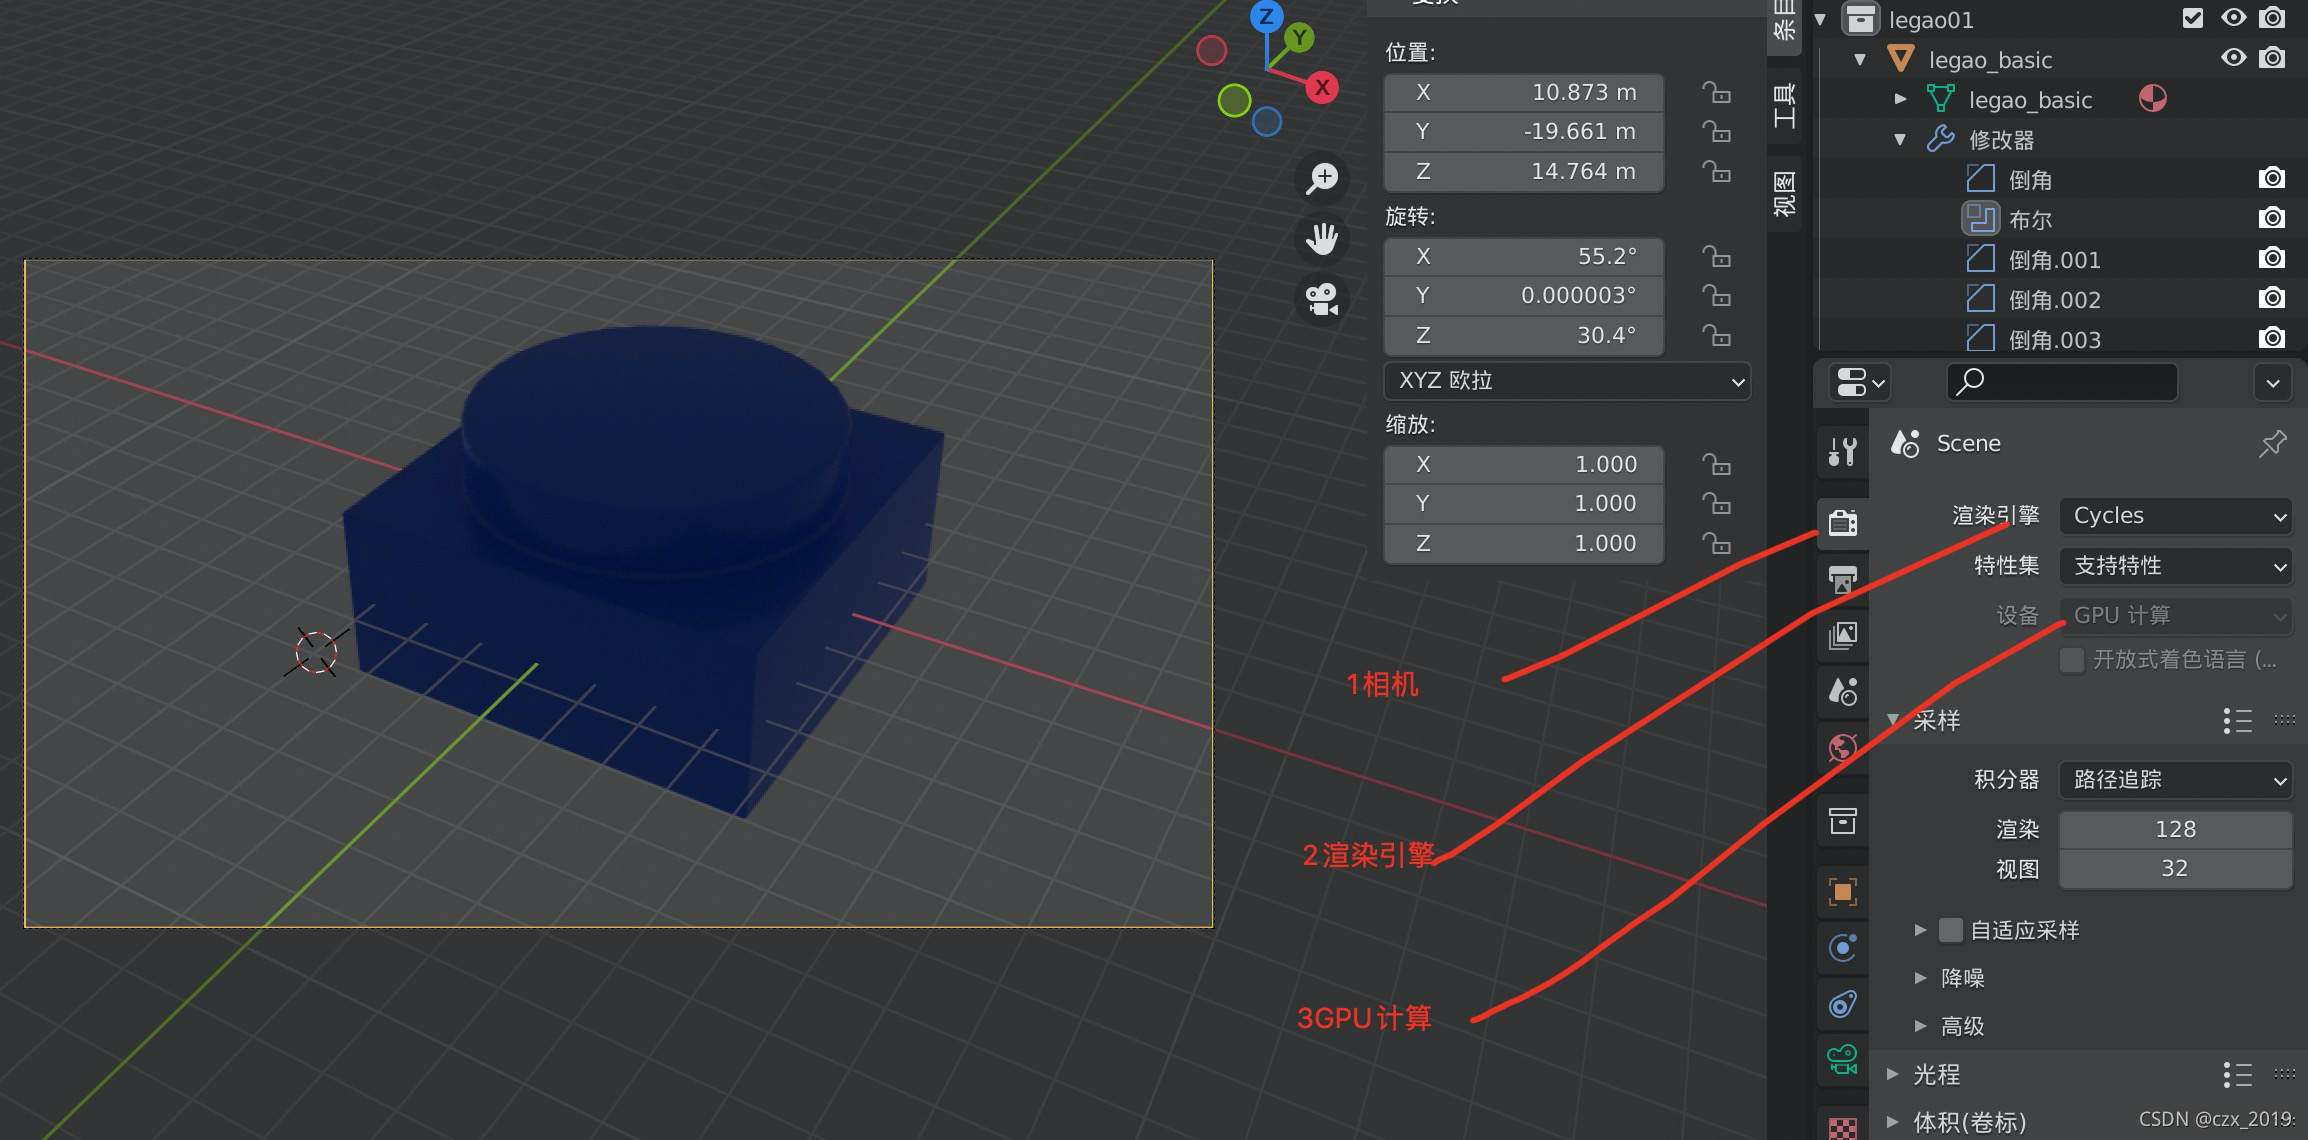Pin the Scene properties panel

2272,443
